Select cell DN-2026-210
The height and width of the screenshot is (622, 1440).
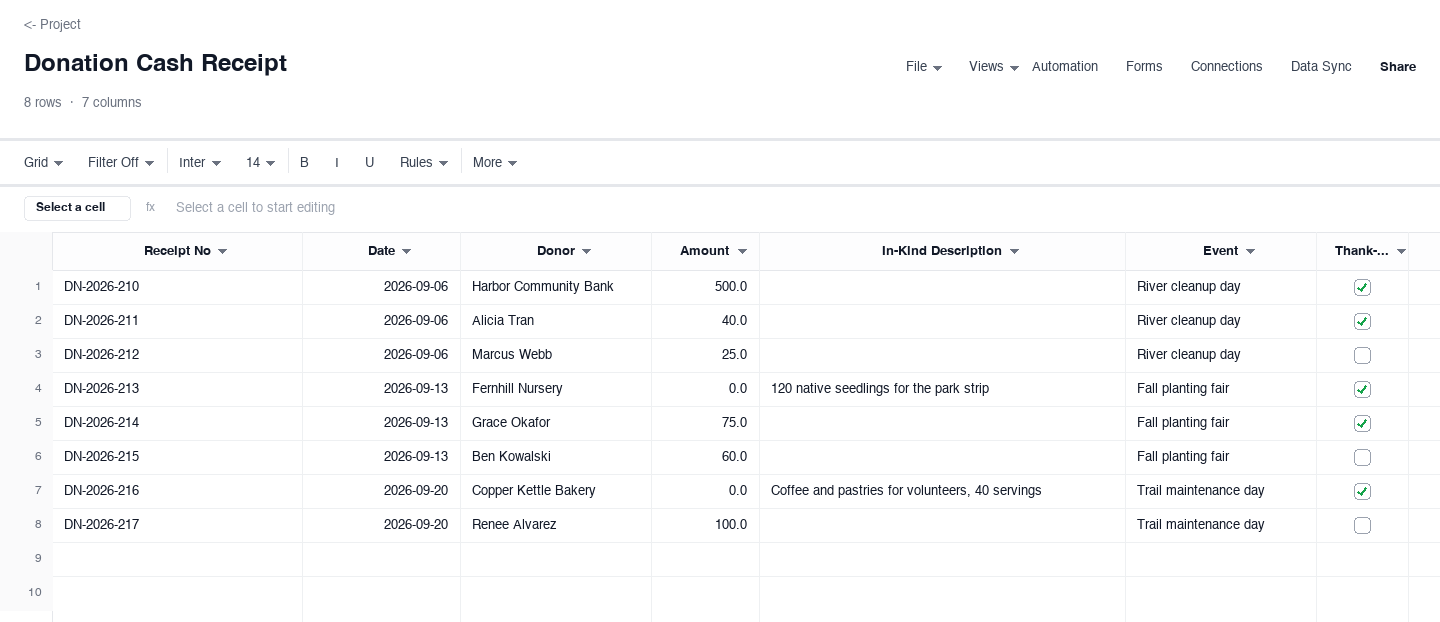[x=177, y=287]
